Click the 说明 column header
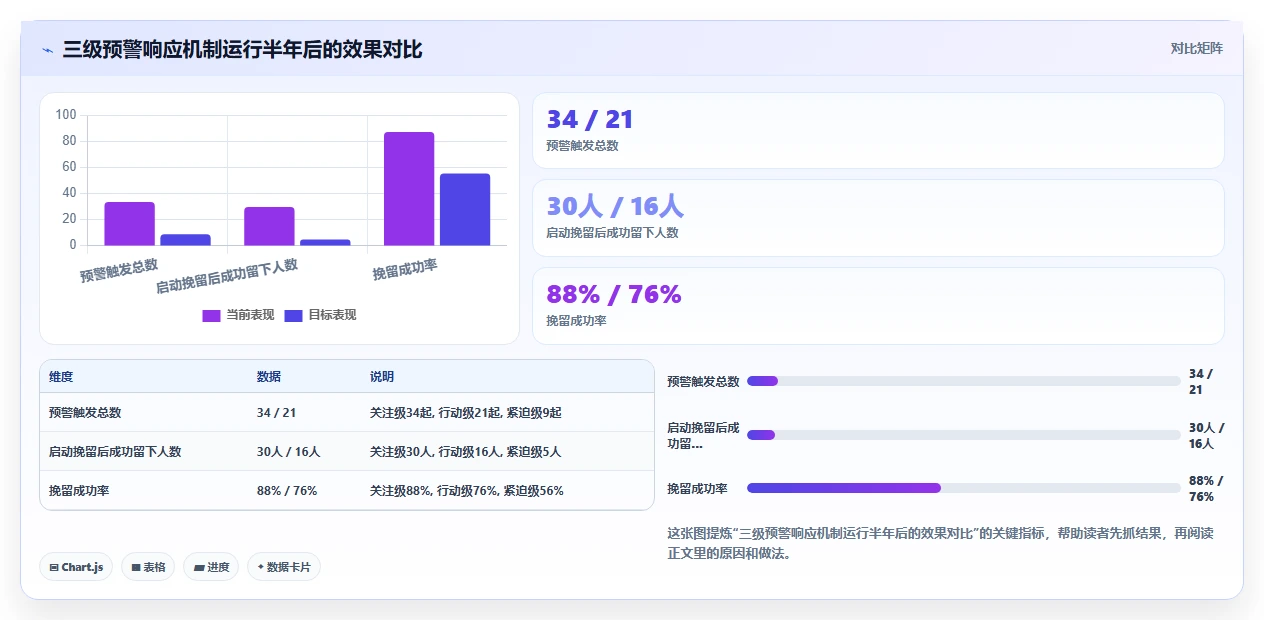The height and width of the screenshot is (620, 1264). 382,377
